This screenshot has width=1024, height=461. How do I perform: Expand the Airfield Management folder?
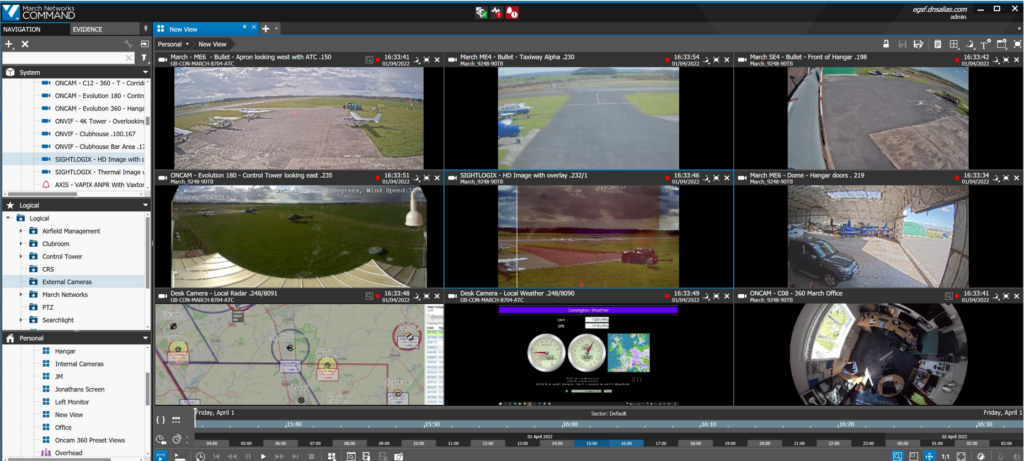pos(21,231)
